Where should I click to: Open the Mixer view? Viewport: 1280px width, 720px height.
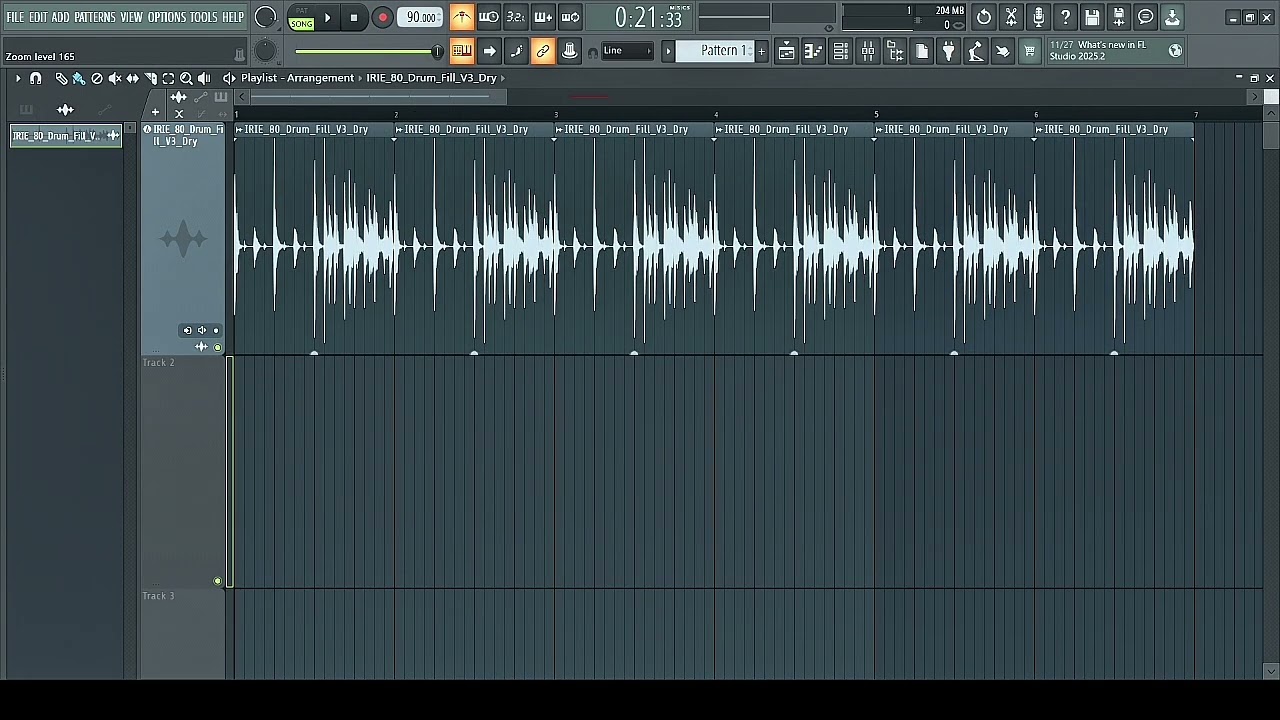pos(867,51)
